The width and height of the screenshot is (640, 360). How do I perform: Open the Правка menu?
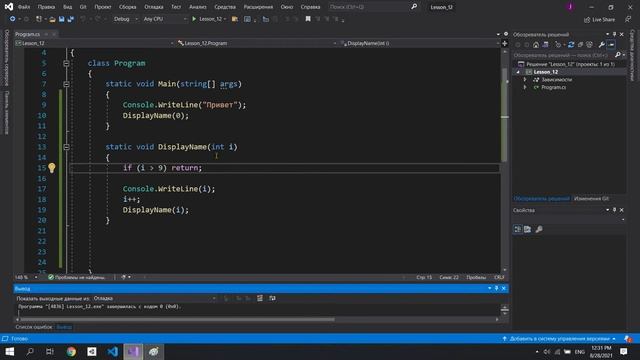pyautogui.click(x=46, y=7)
